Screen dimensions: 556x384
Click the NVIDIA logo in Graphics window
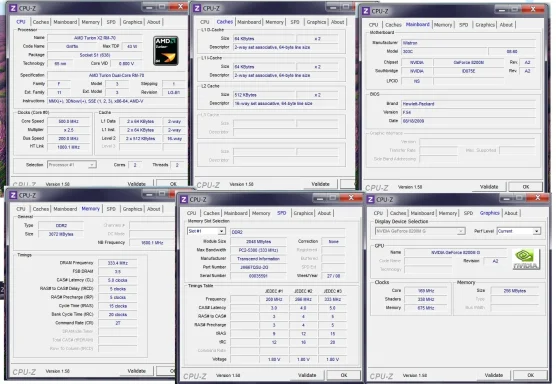[526, 259]
